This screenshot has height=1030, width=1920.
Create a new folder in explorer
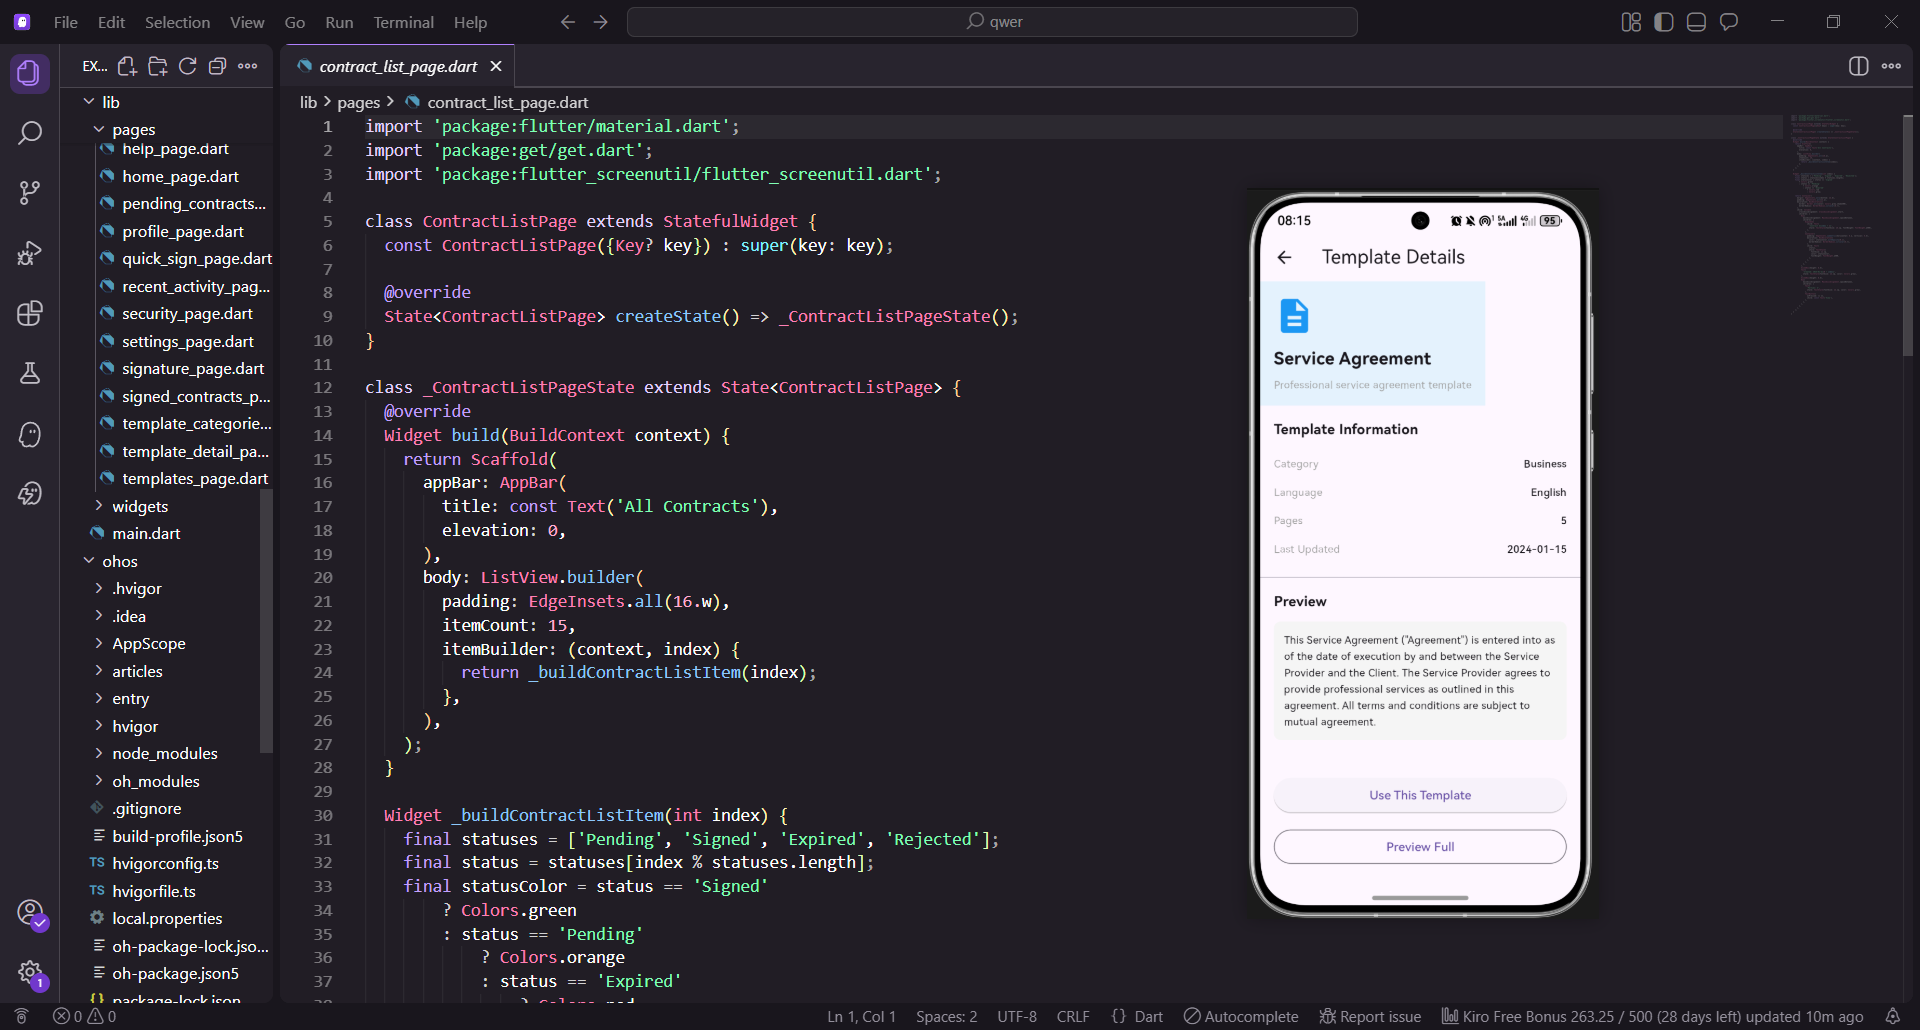point(157,66)
